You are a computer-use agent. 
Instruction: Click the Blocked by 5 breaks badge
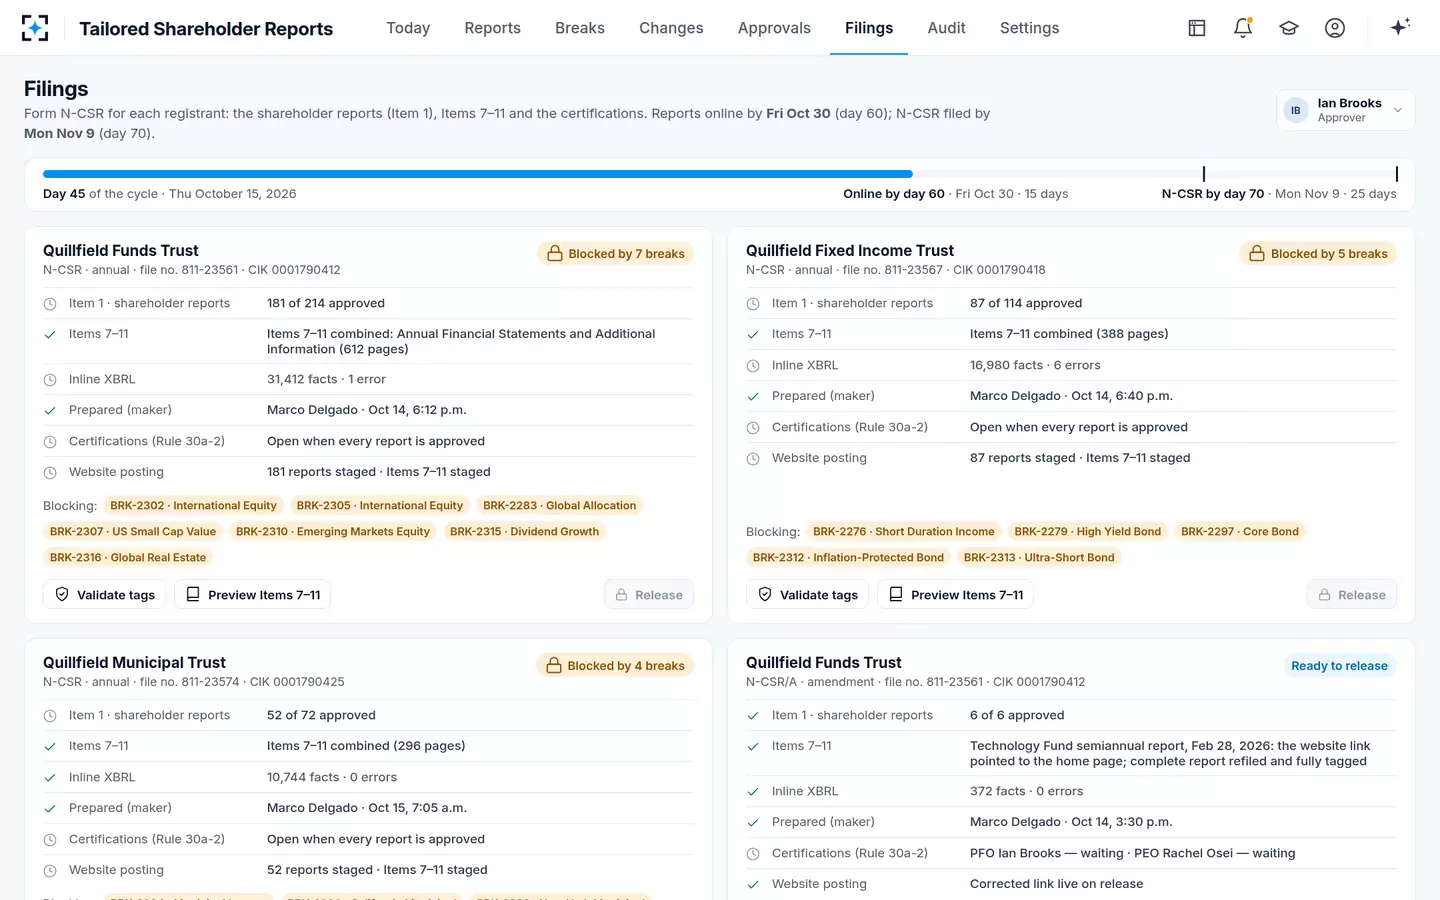[x=1318, y=254]
